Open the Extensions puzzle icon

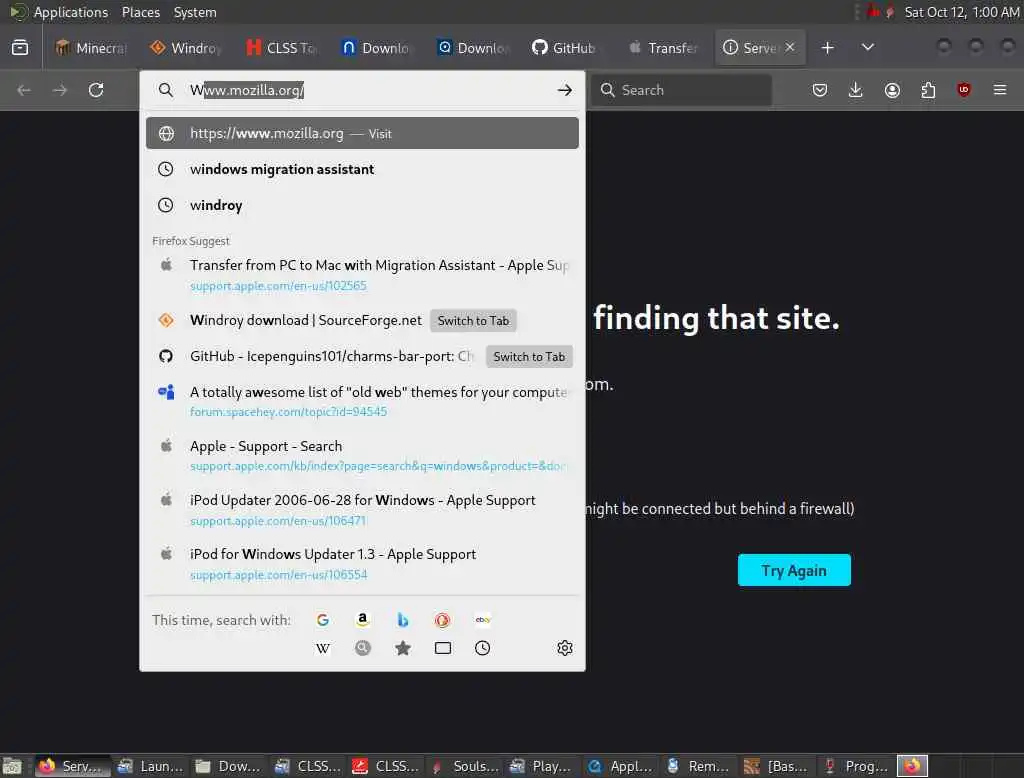tap(928, 90)
